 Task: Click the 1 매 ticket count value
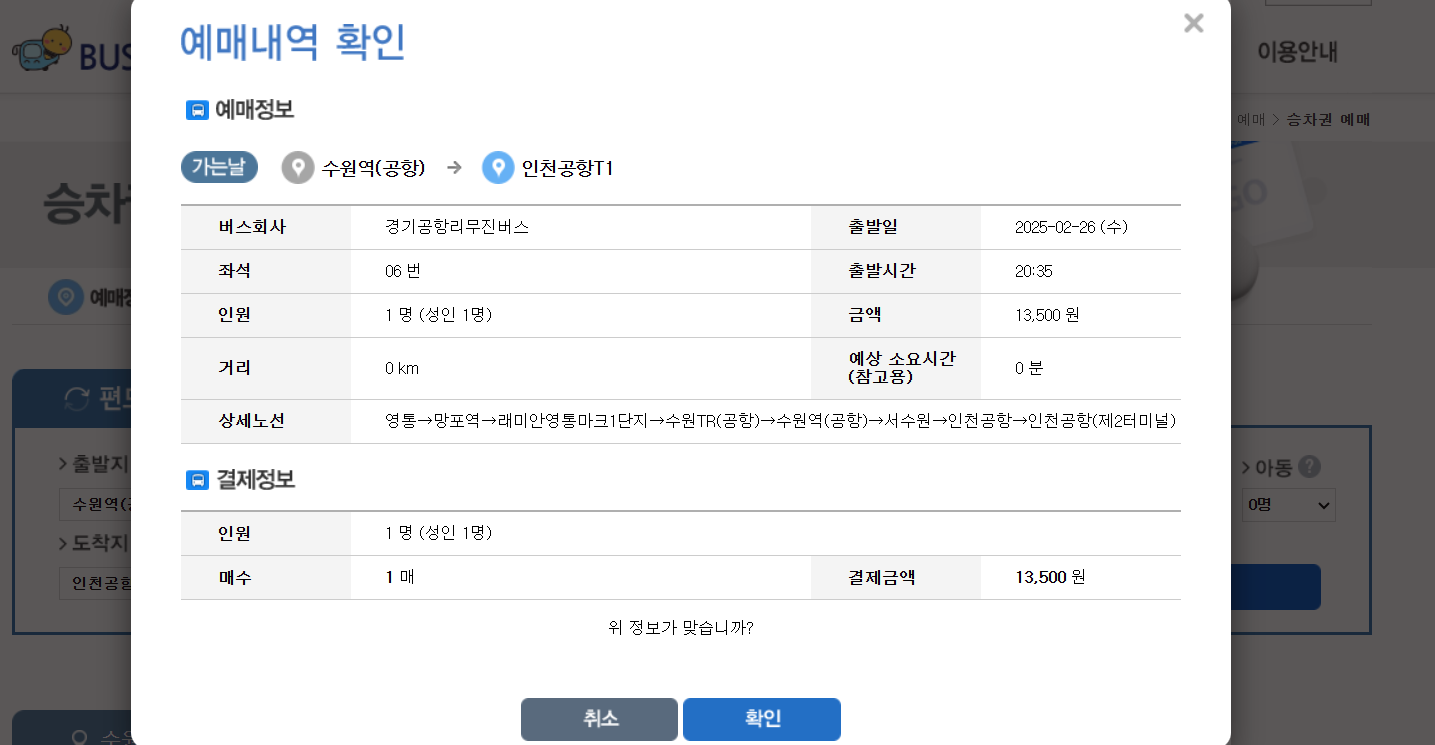pyautogui.click(x=400, y=577)
